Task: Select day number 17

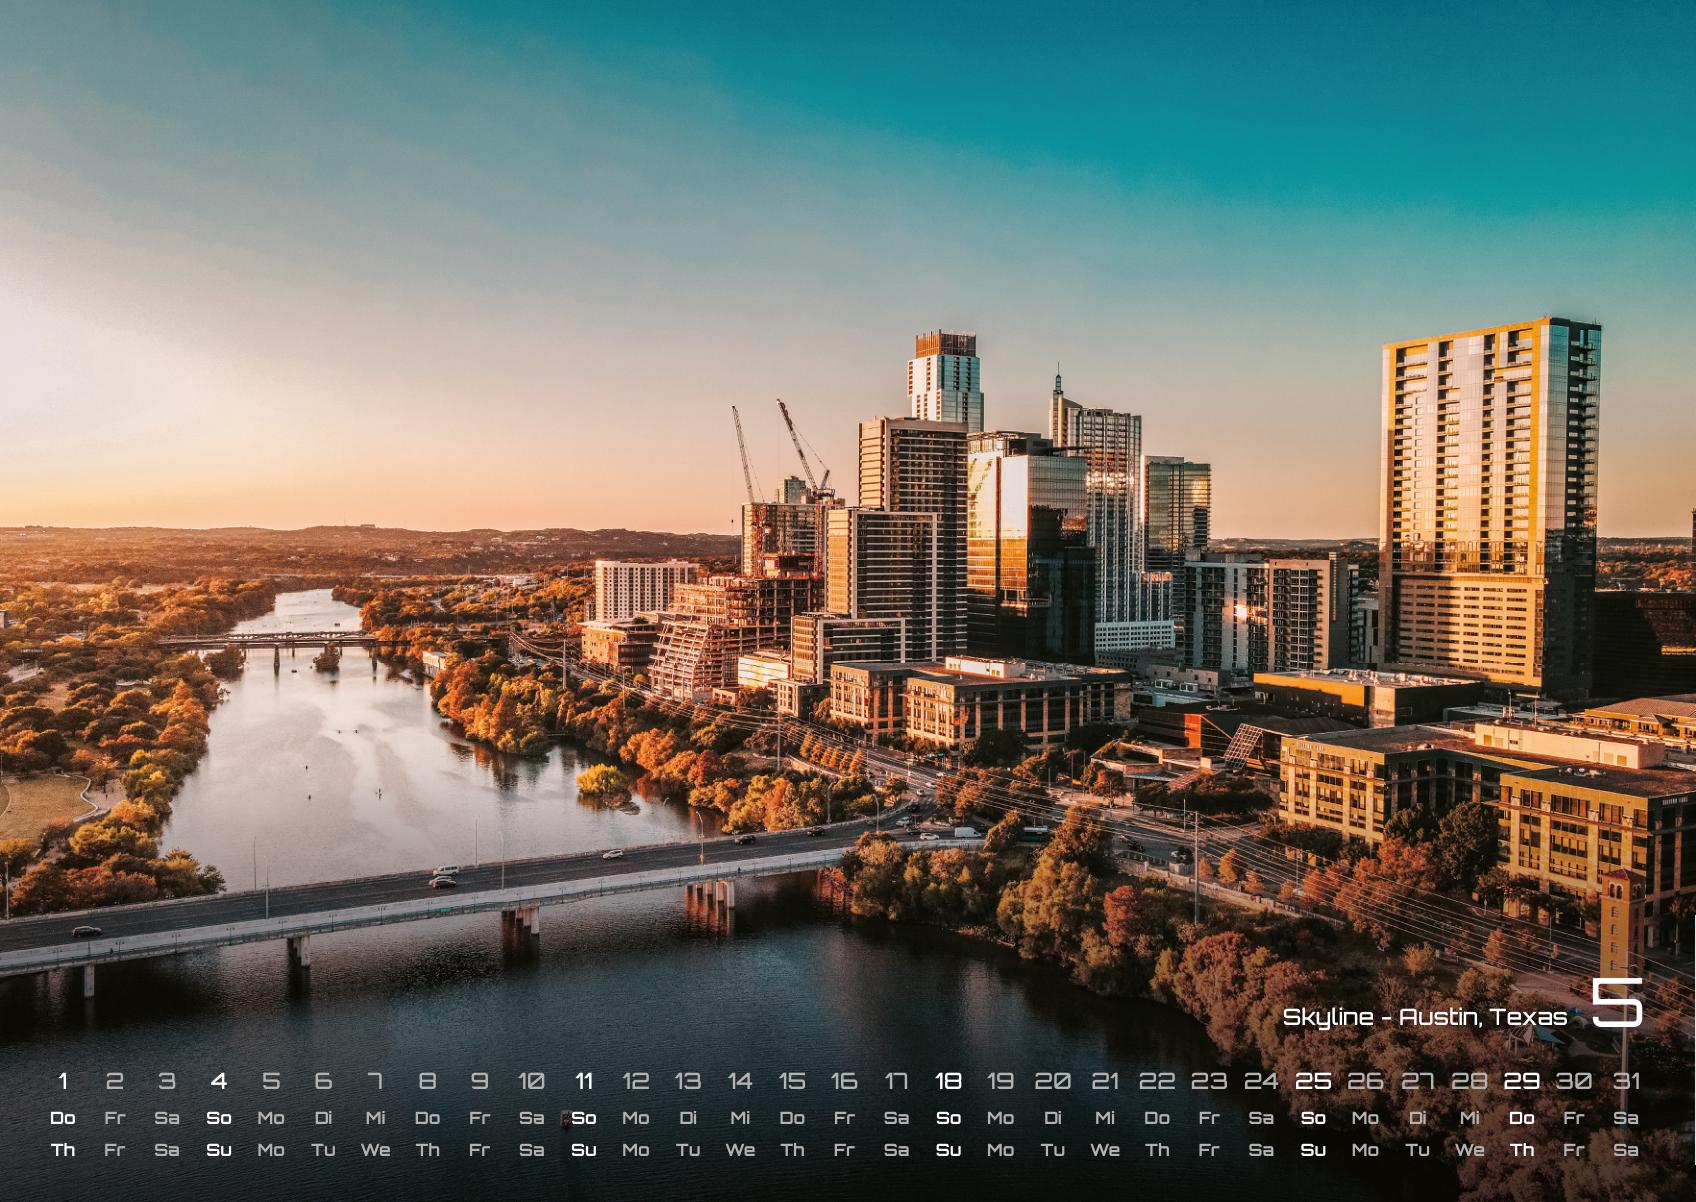Action: [x=896, y=1081]
